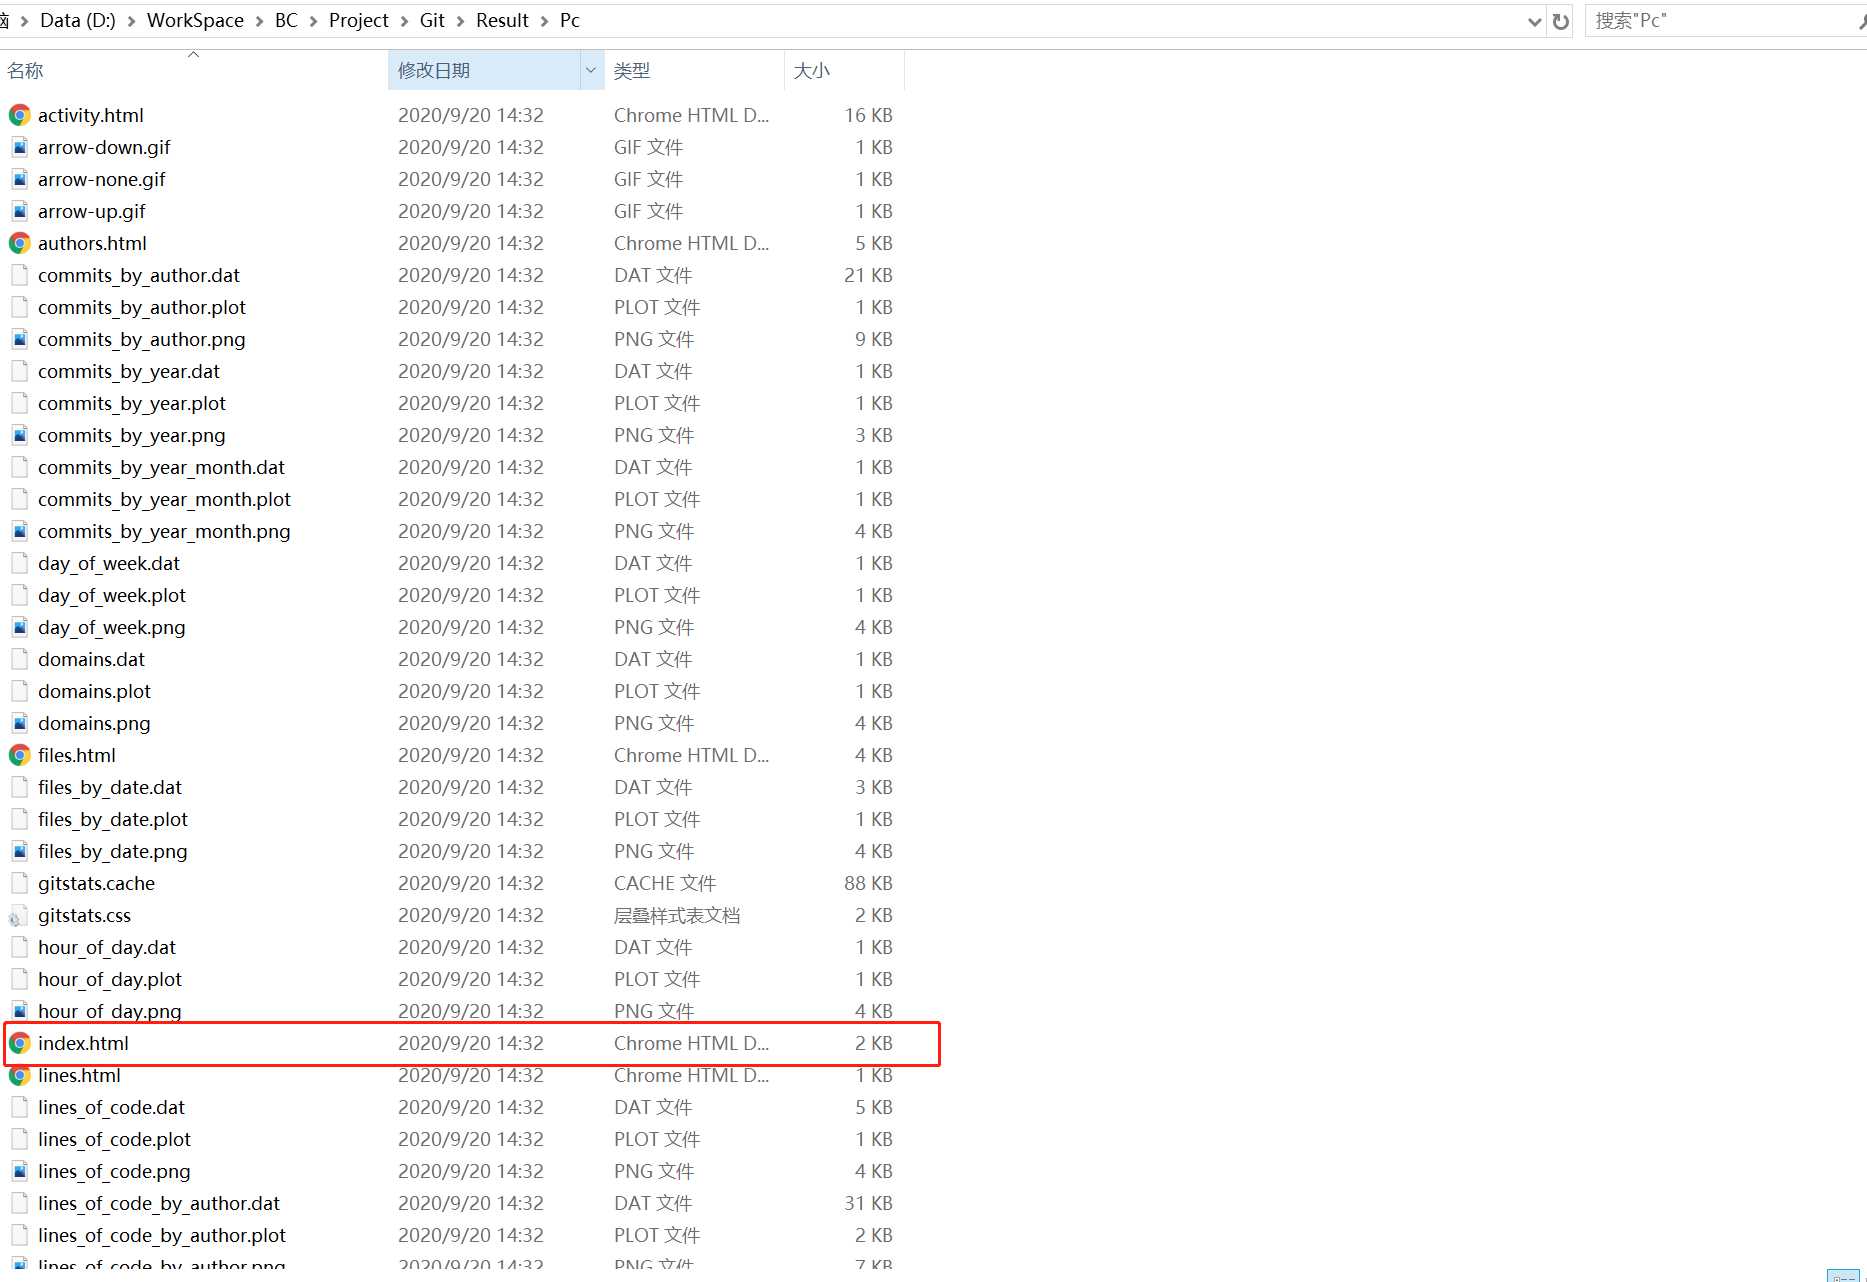Viewport: 1867px width, 1282px height.
Task: Click the Chrome icon of files.html
Action: 19,755
